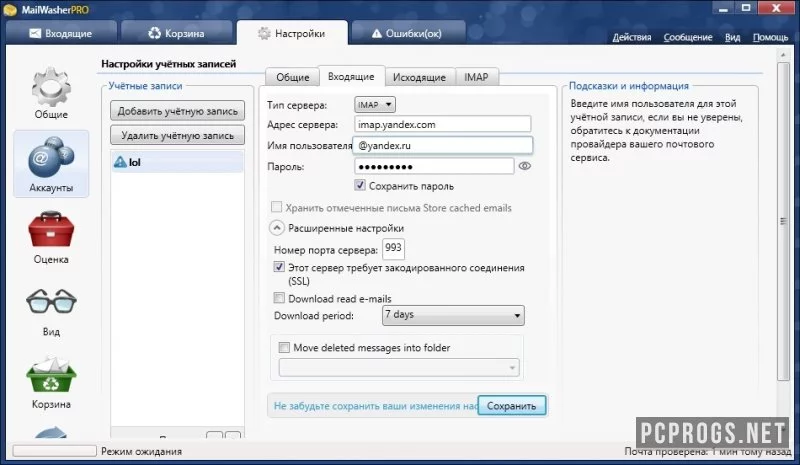Open the IMAP account tab

[476, 77]
